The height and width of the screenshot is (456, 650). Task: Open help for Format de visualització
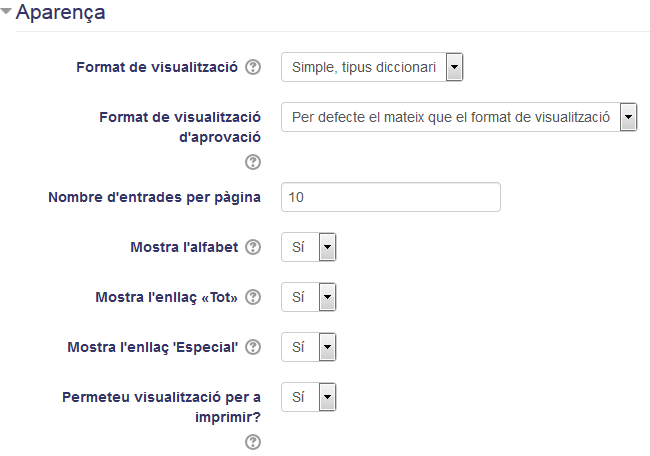pyautogui.click(x=253, y=67)
